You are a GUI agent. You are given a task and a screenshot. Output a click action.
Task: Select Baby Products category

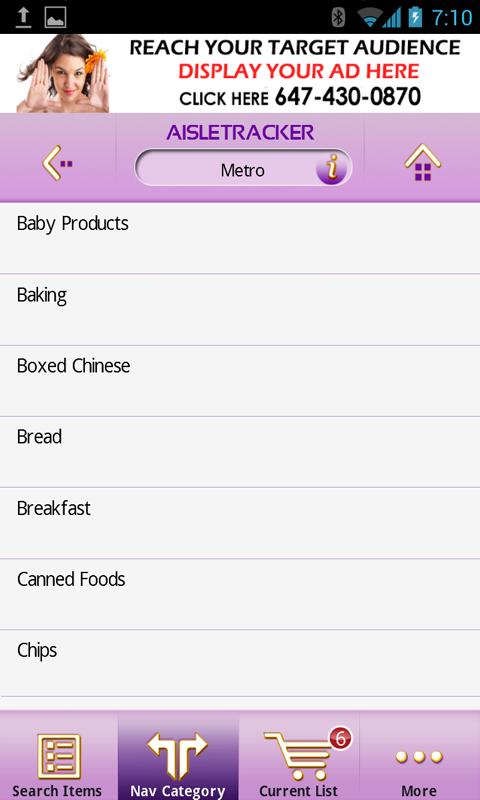coord(240,238)
